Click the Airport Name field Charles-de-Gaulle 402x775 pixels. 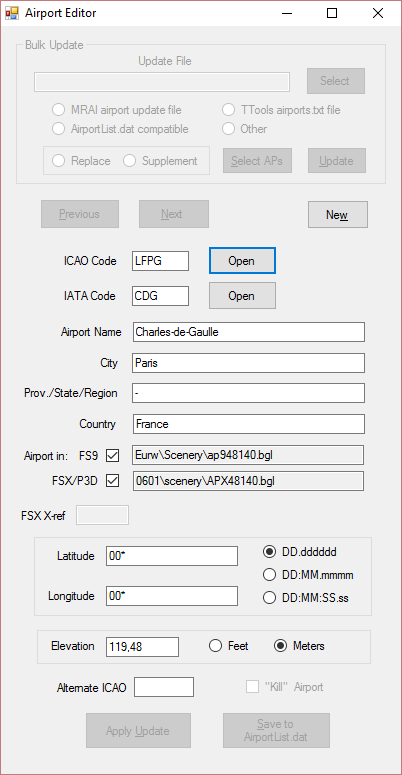pyautogui.click(x=249, y=332)
